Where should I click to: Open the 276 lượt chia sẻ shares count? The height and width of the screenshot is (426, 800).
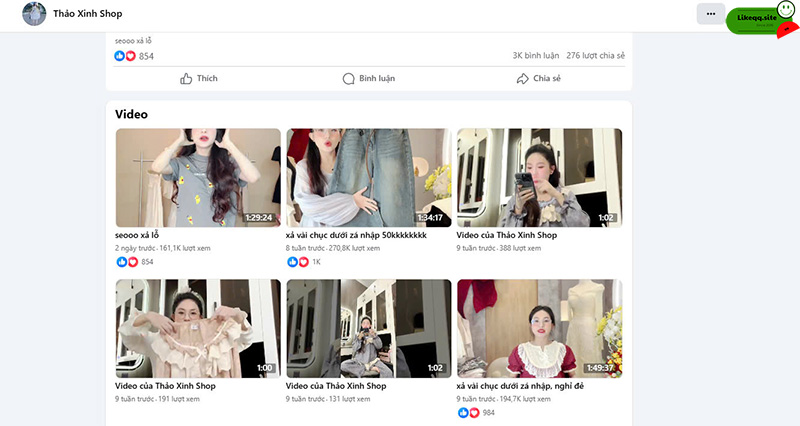tap(595, 56)
